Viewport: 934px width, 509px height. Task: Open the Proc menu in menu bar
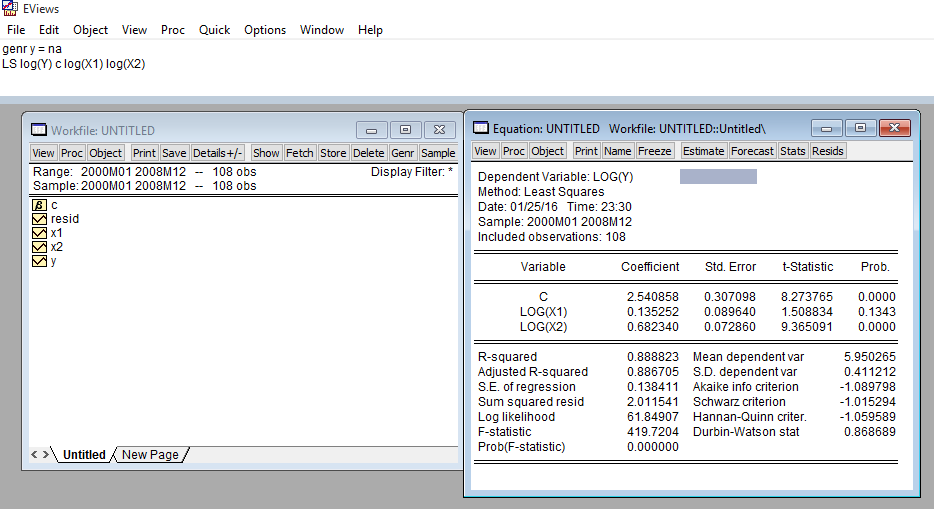point(173,30)
